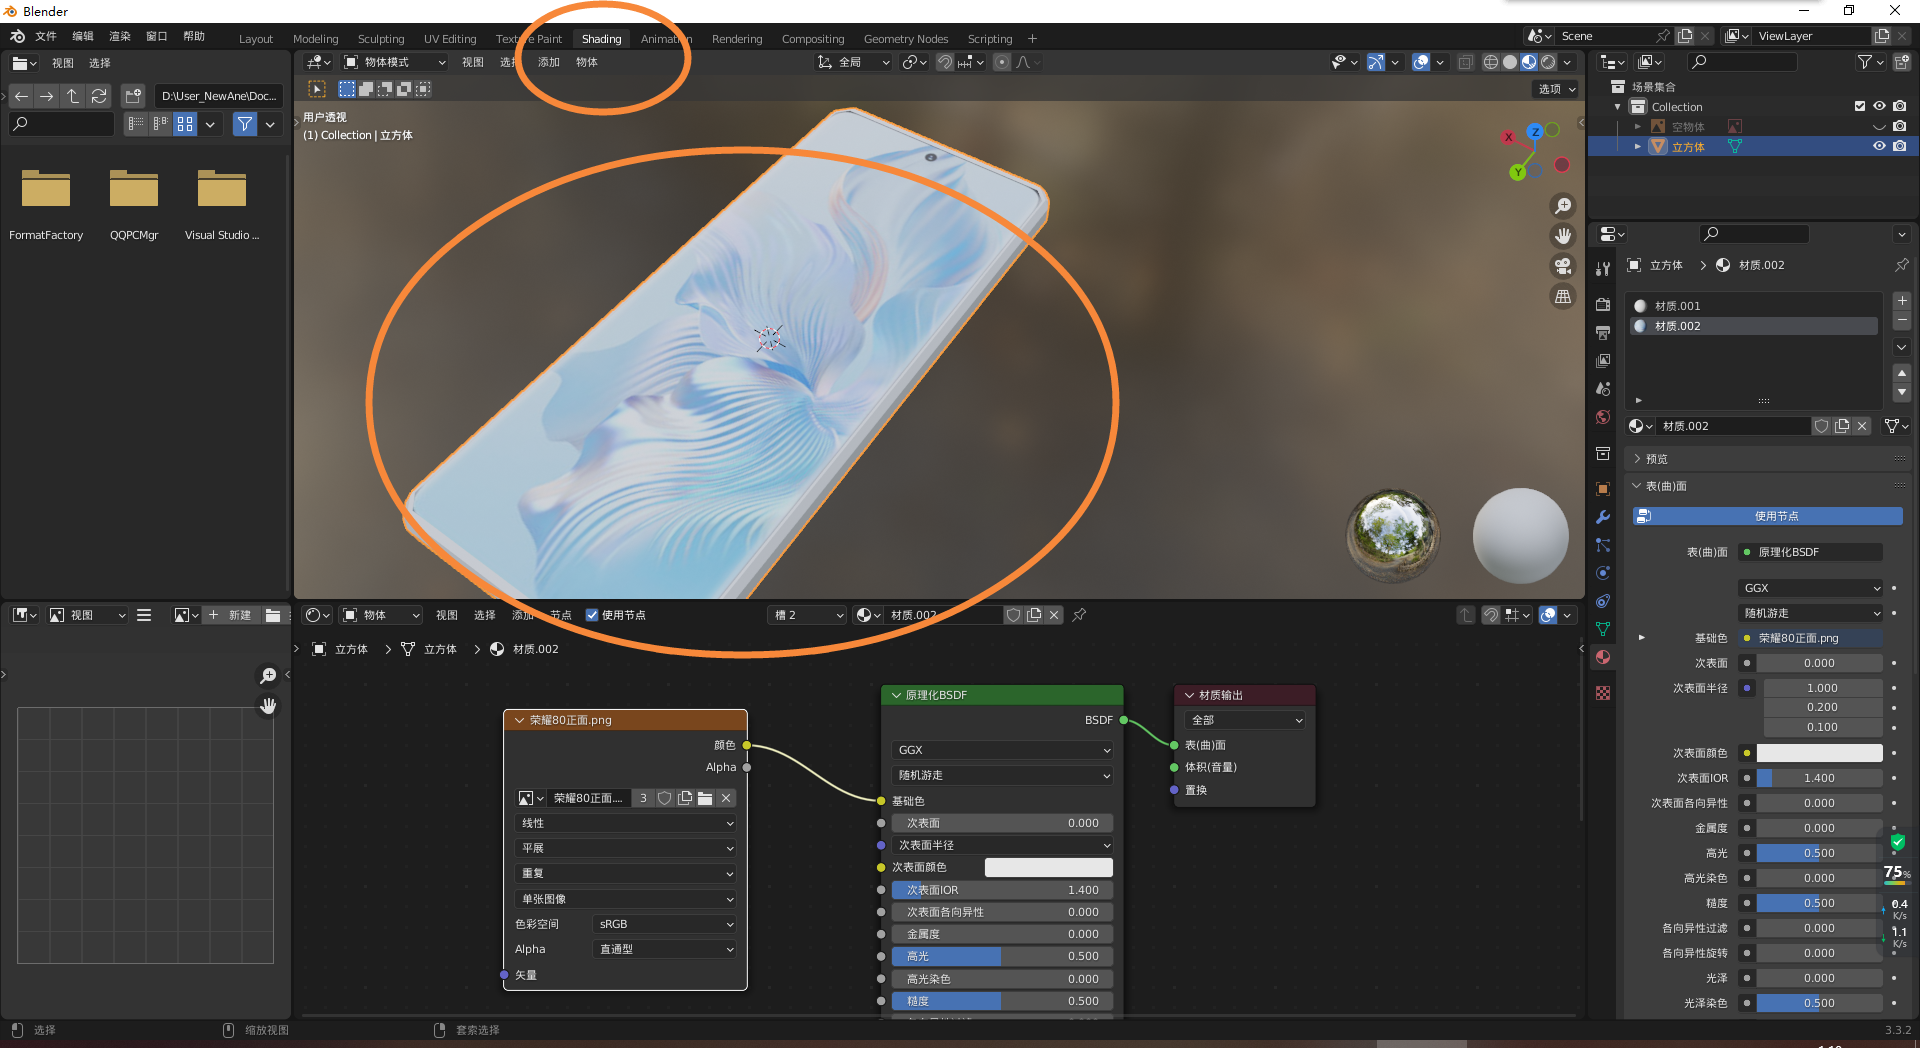Switch viewport to solid shading
The image size is (1920, 1048).
[1510, 62]
